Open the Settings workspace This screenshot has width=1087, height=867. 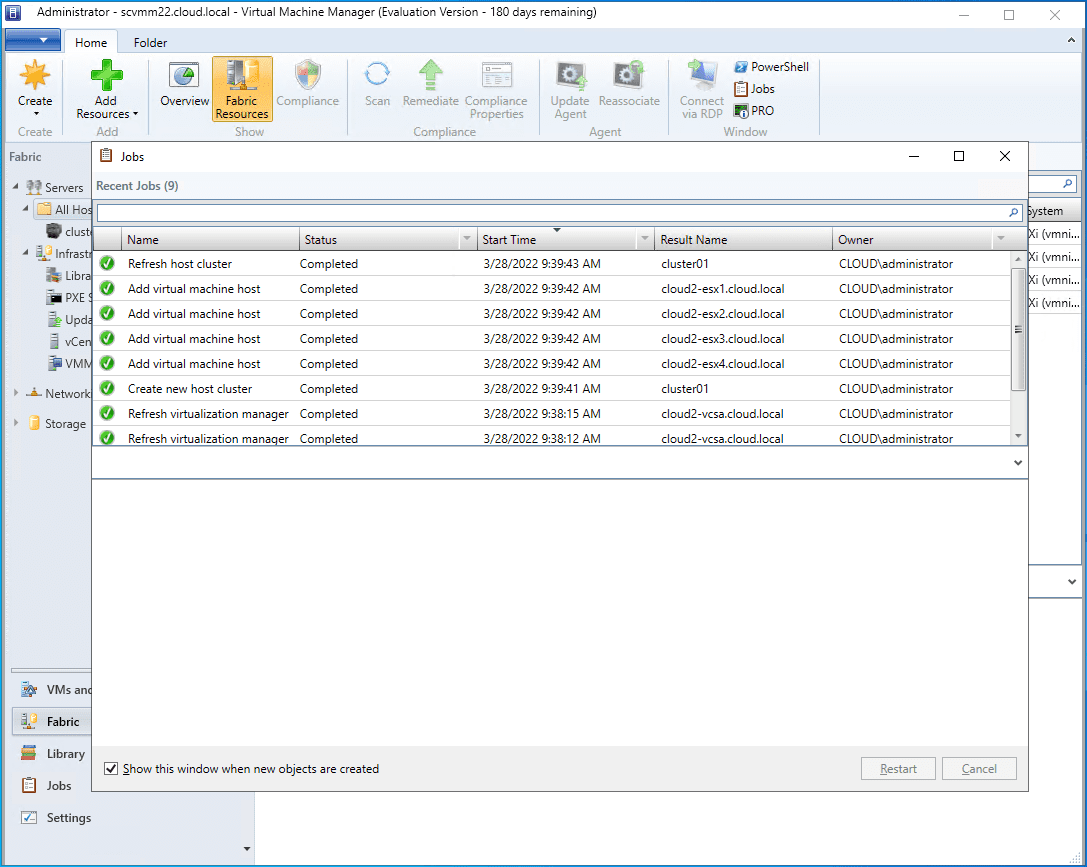tap(56, 818)
